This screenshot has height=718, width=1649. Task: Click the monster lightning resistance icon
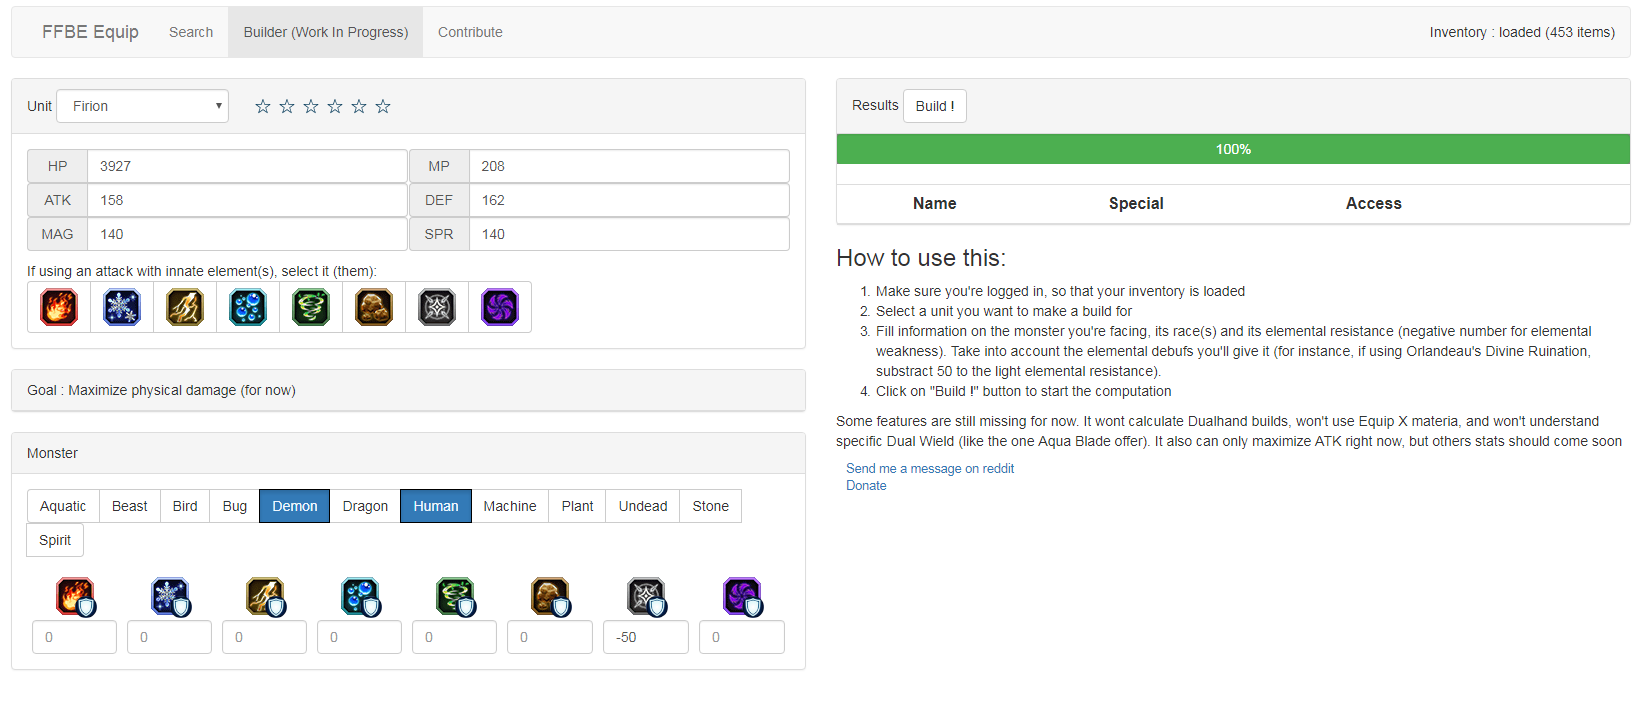(265, 597)
